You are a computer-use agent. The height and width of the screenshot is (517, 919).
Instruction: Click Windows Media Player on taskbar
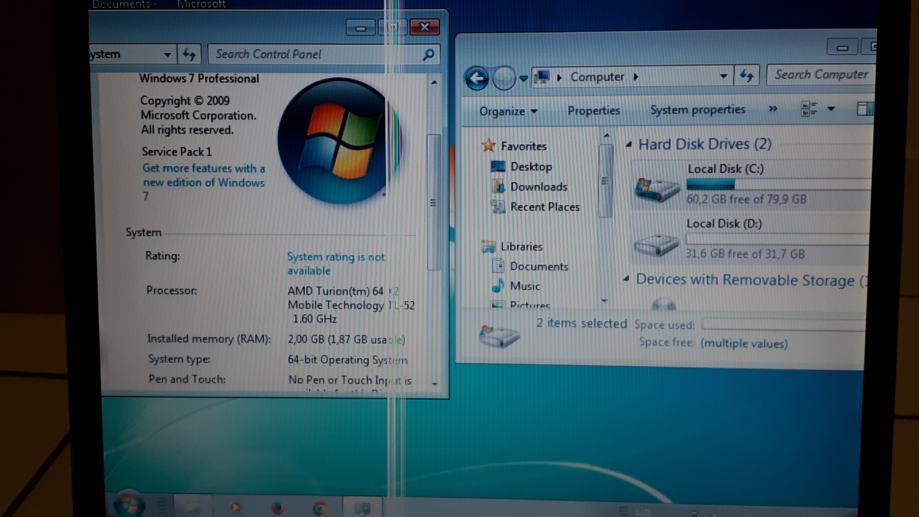235,508
